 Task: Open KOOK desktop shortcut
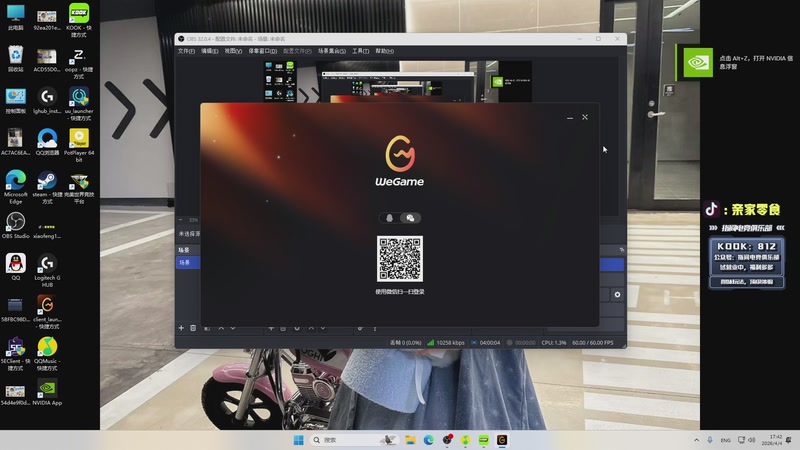click(x=79, y=20)
